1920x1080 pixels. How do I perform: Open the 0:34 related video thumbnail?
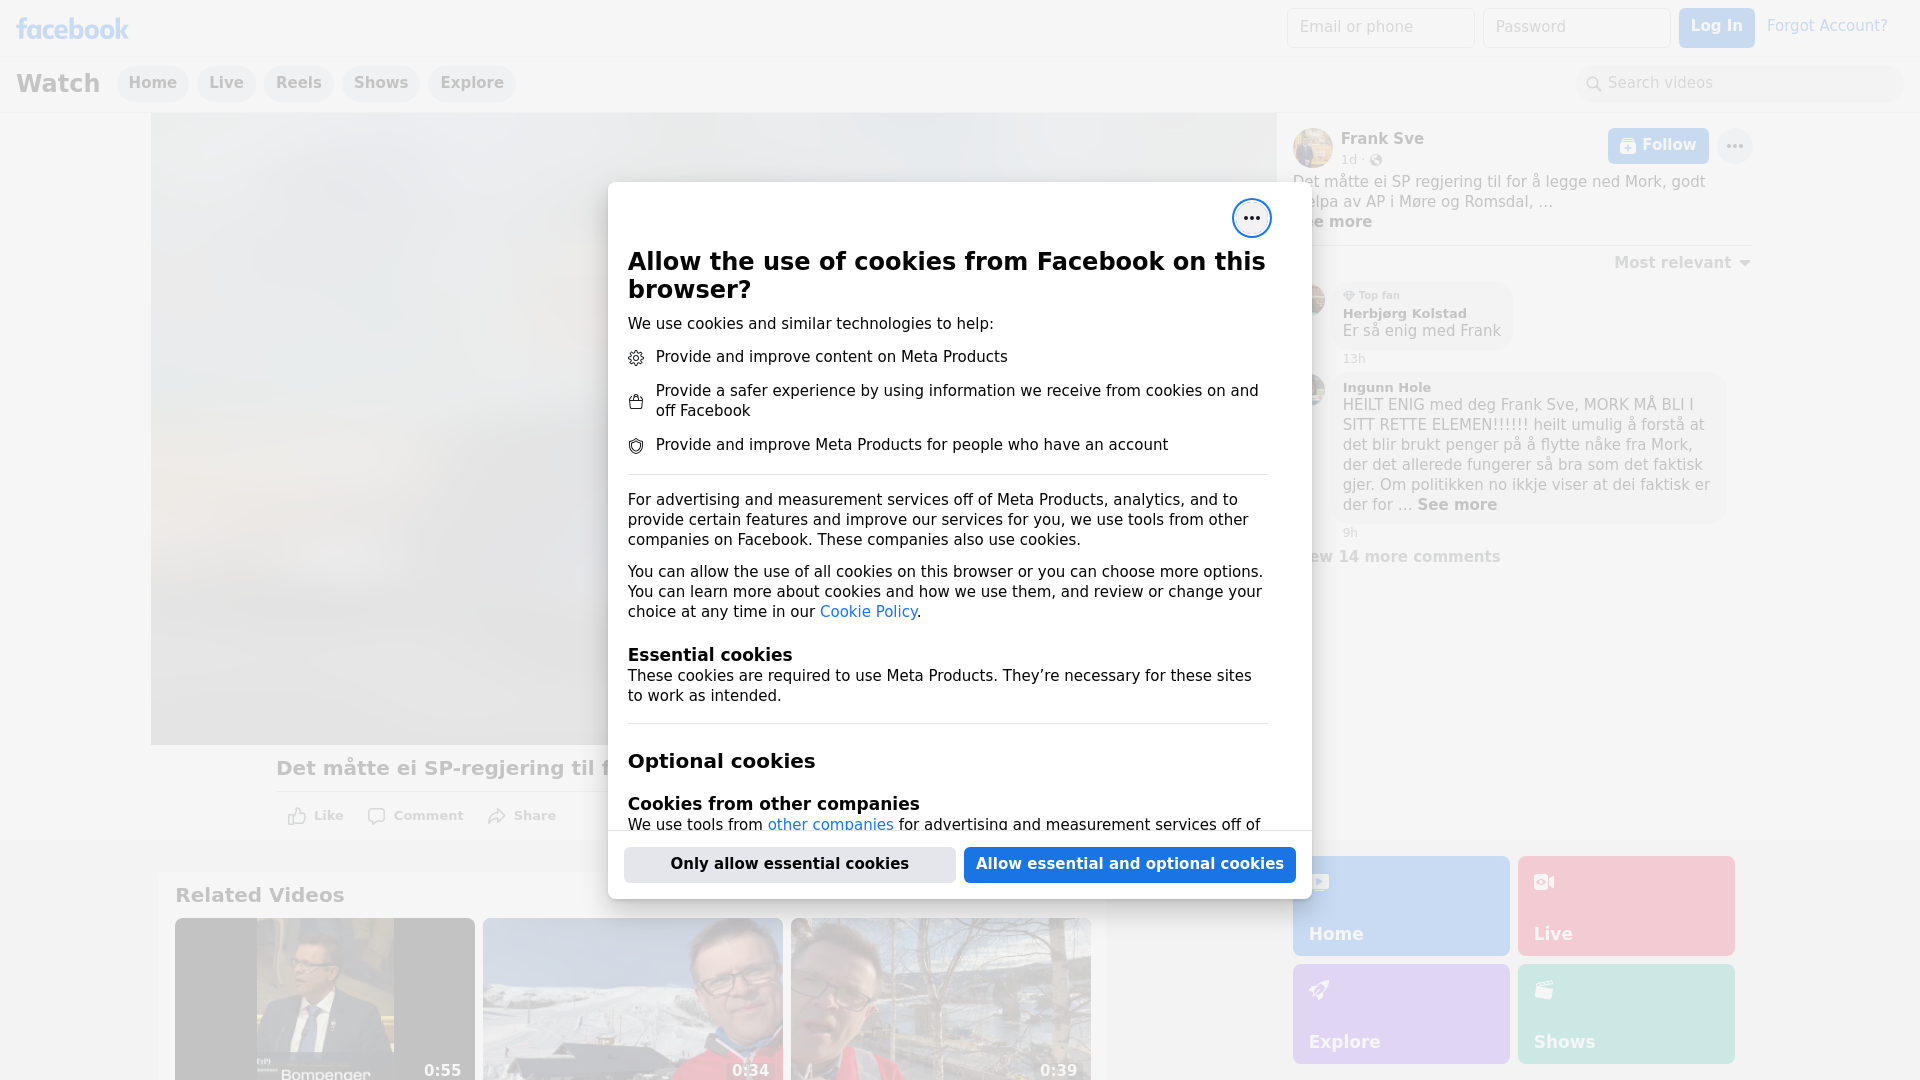pos(633,999)
